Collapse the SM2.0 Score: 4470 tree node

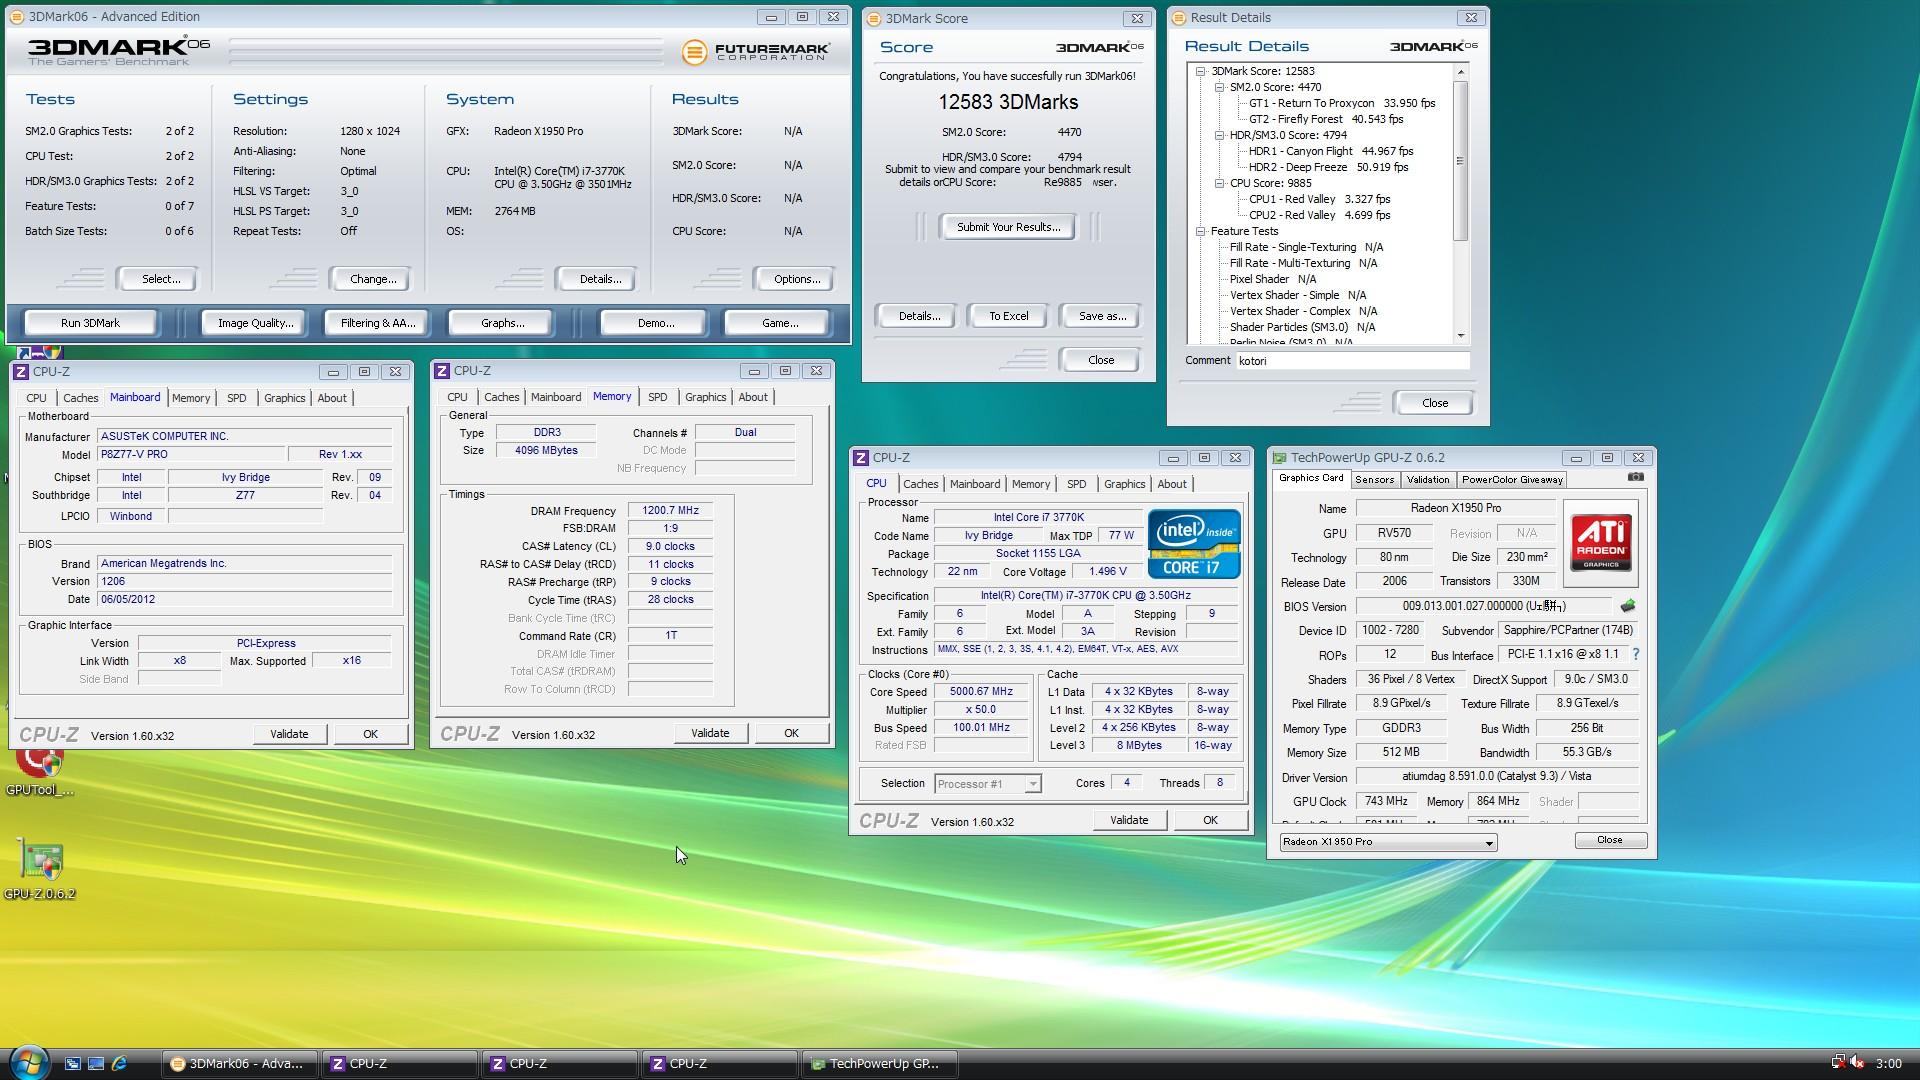click(x=1220, y=87)
